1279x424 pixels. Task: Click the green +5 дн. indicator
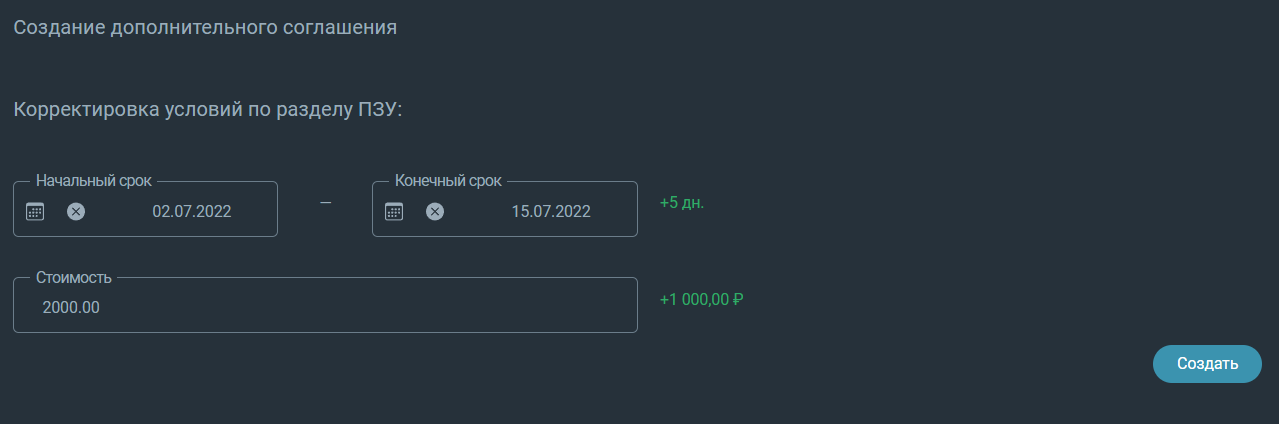(682, 203)
